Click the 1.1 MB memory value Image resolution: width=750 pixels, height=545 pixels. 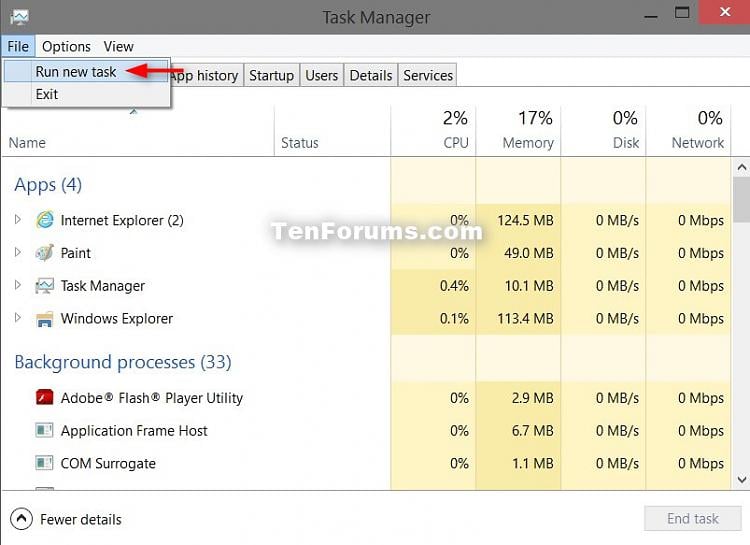pyautogui.click(x=532, y=464)
